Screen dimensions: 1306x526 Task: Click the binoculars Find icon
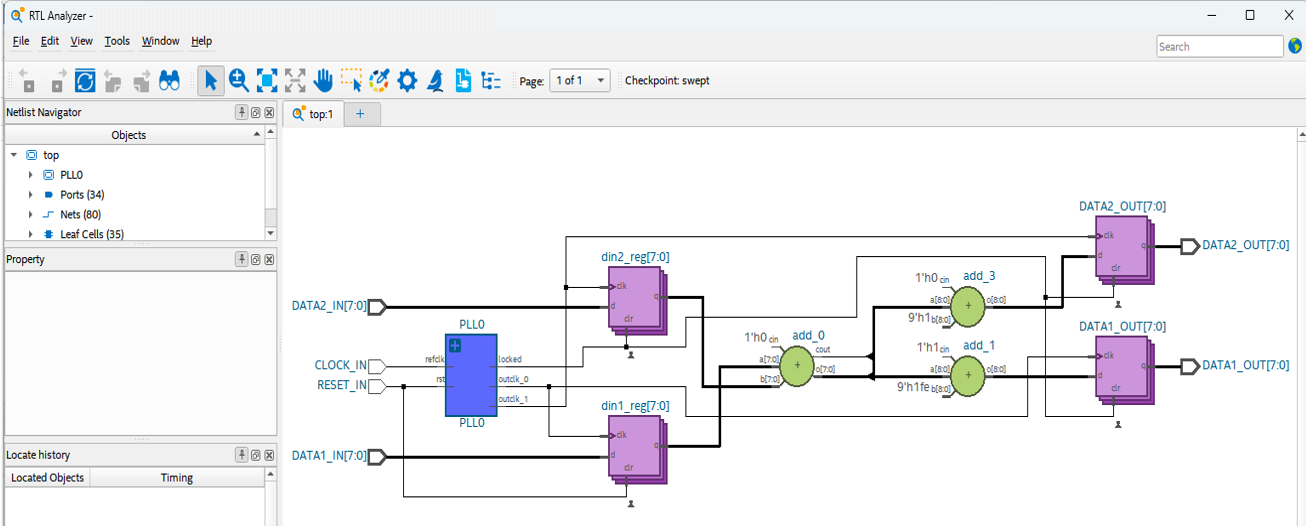(x=169, y=81)
